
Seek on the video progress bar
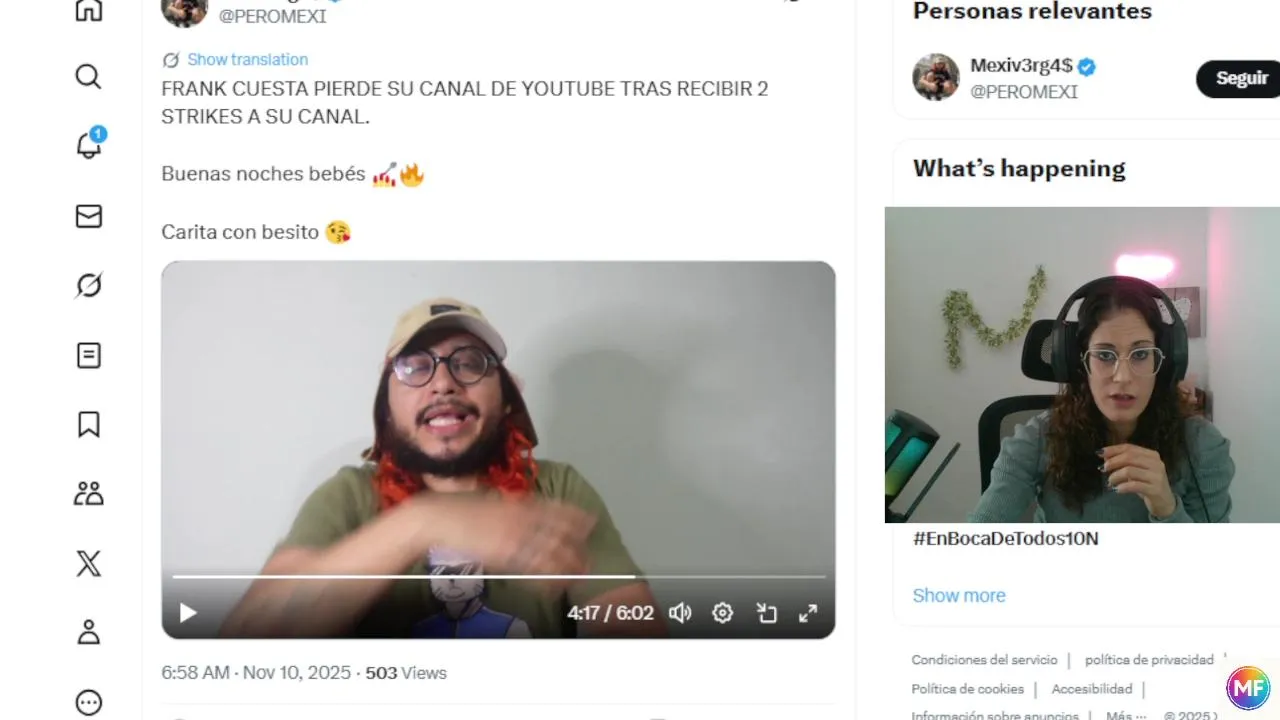(x=499, y=577)
